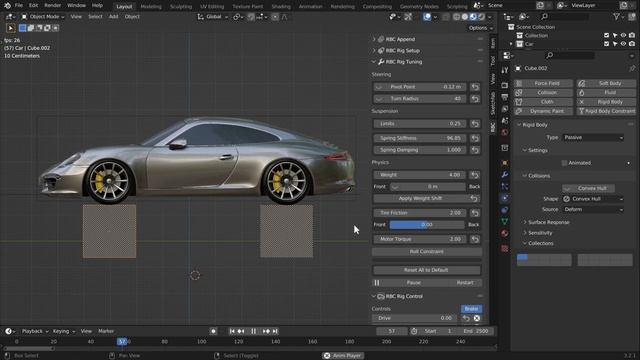Open the Object Constraints tab icon
The image size is (640, 360).
click(505, 210)
